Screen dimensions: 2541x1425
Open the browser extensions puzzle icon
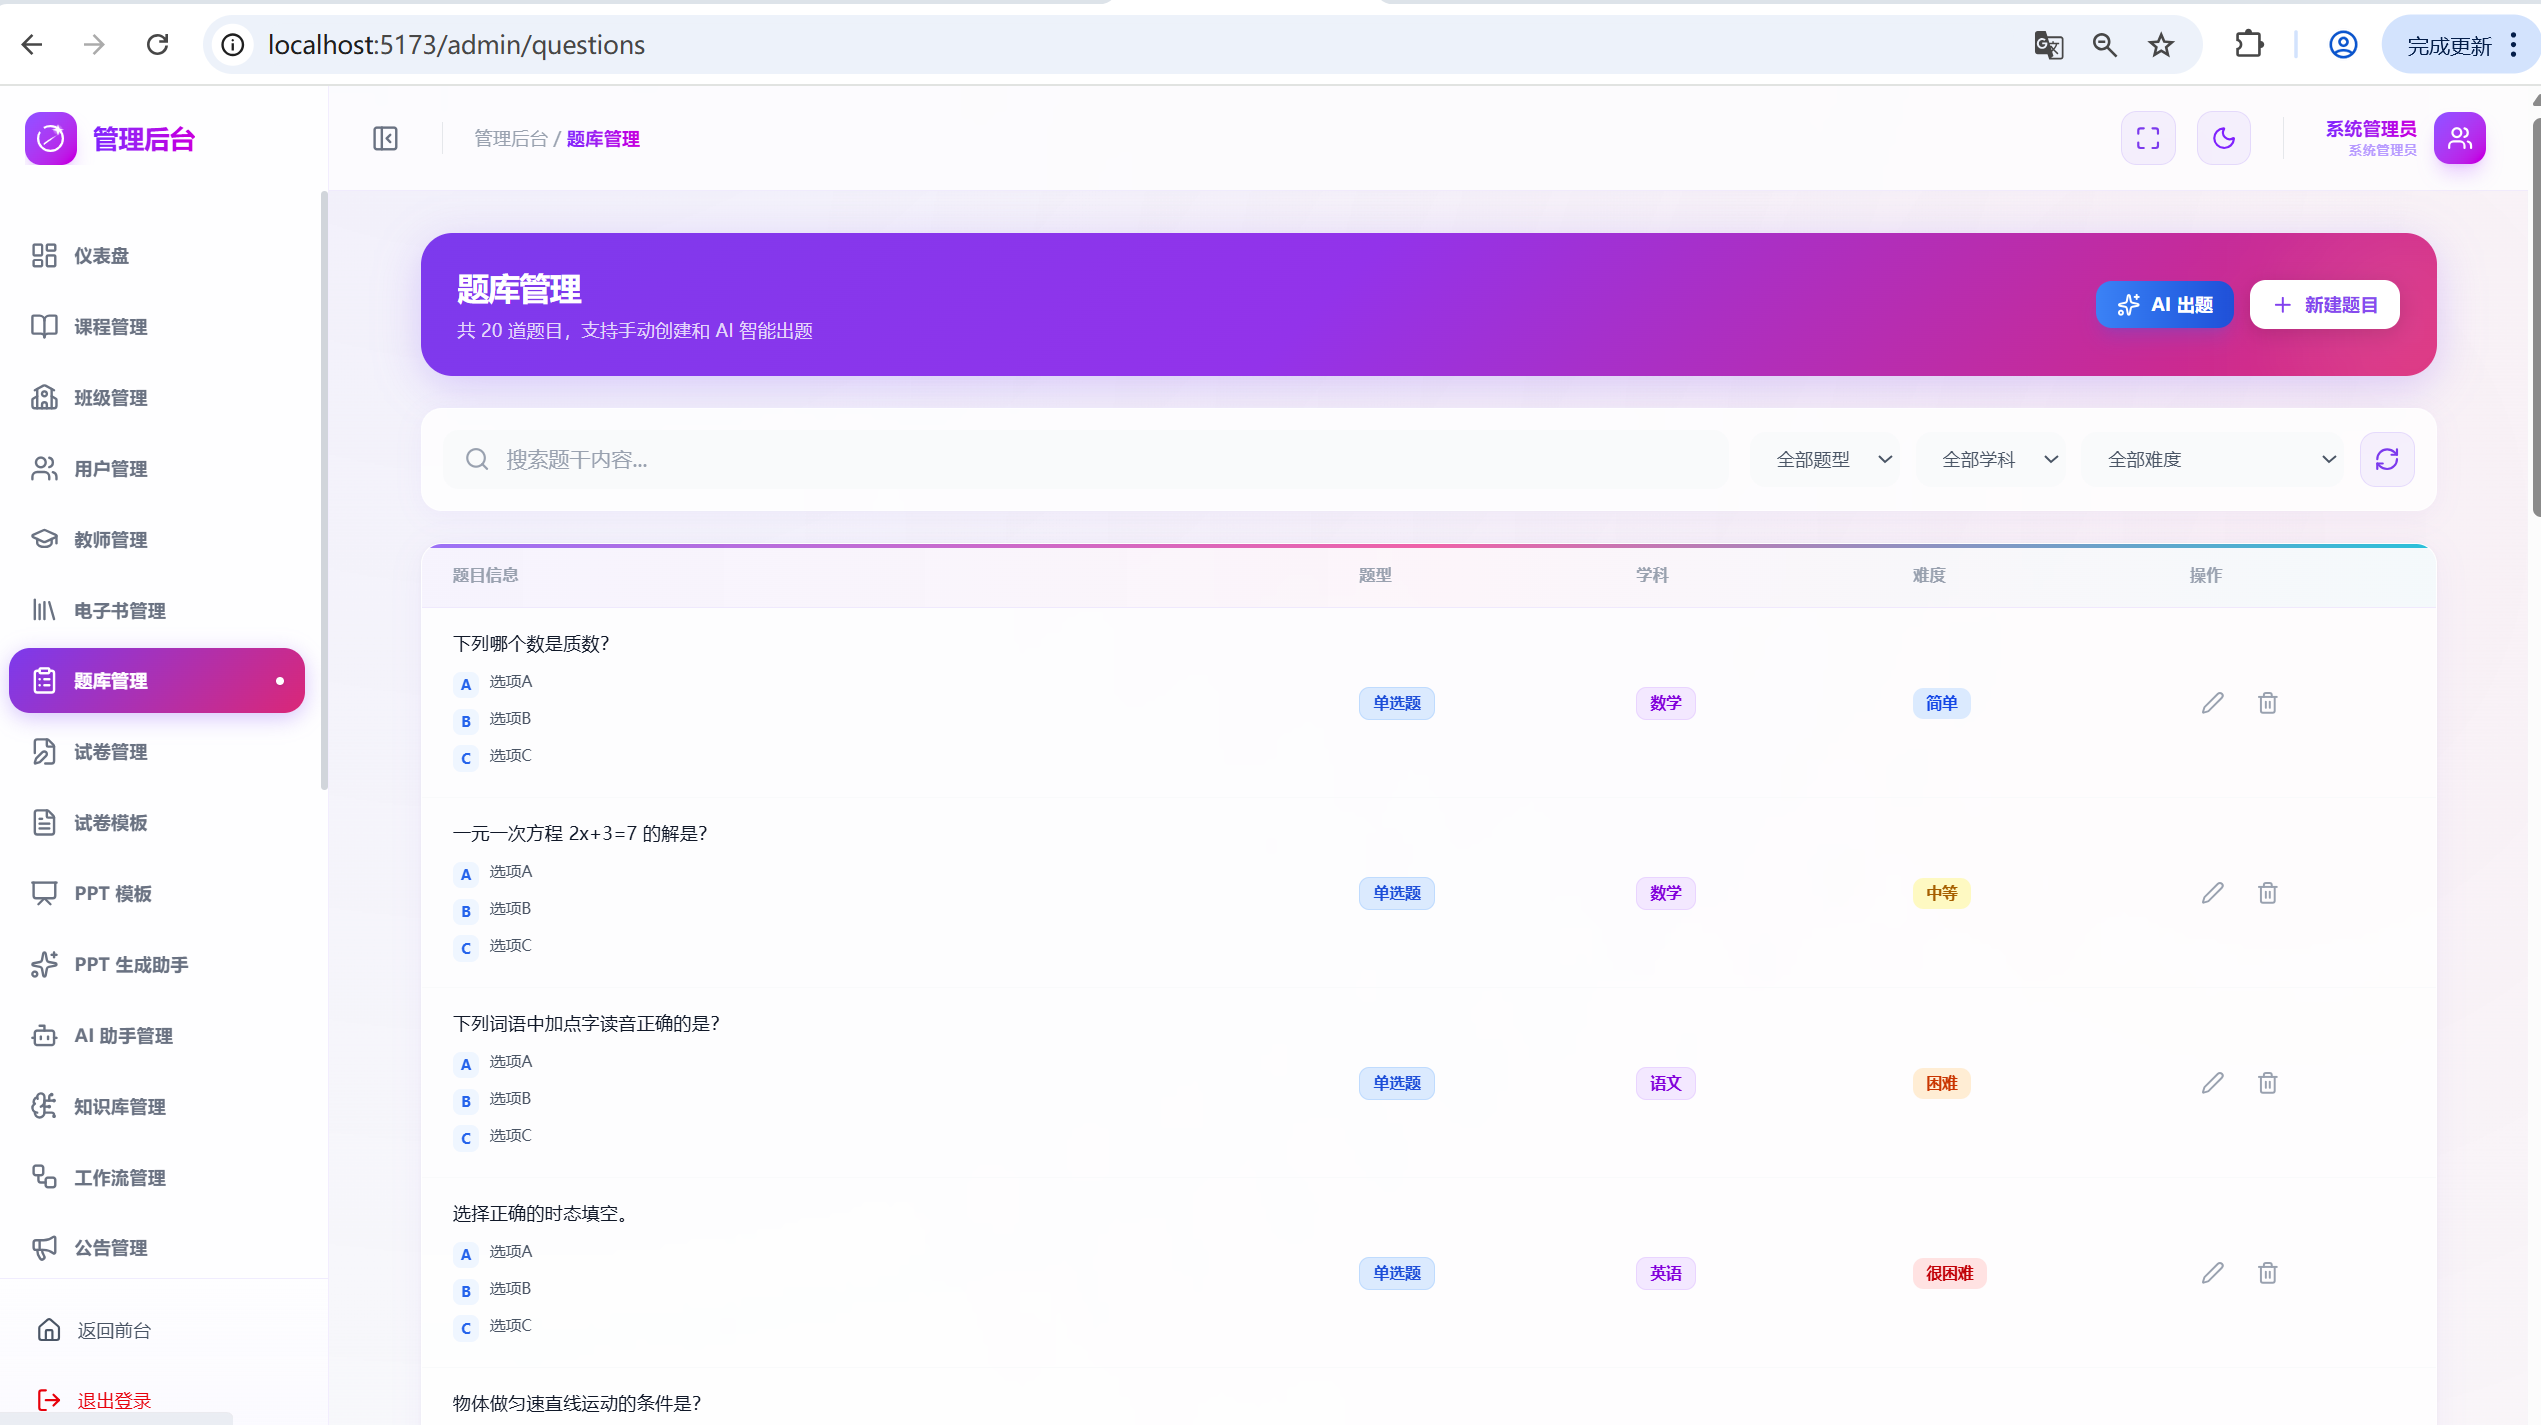2249,45
